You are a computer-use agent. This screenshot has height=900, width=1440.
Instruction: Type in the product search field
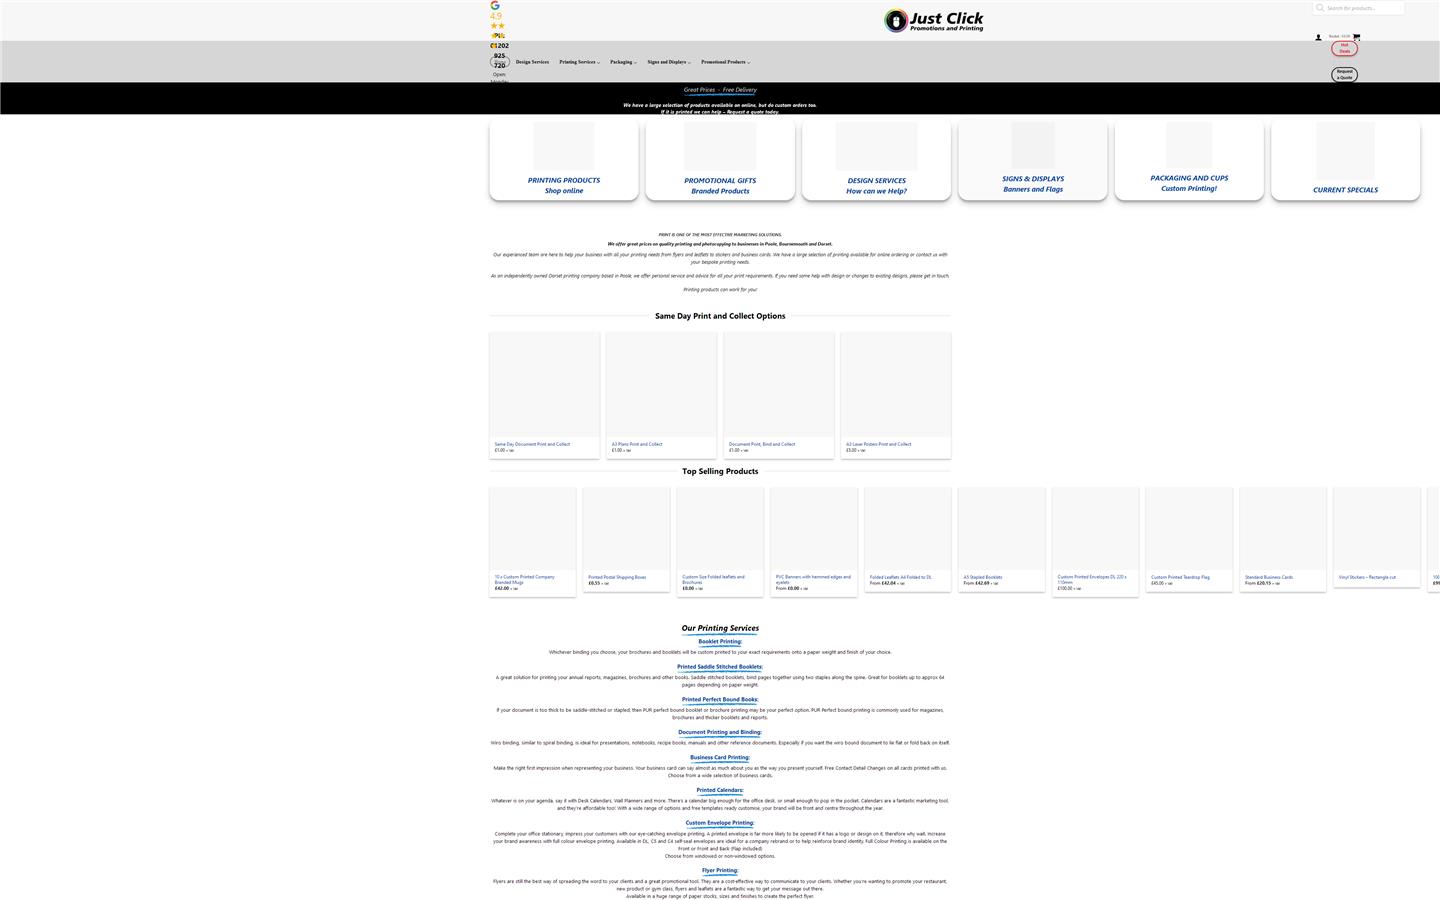click(1364, 8)
